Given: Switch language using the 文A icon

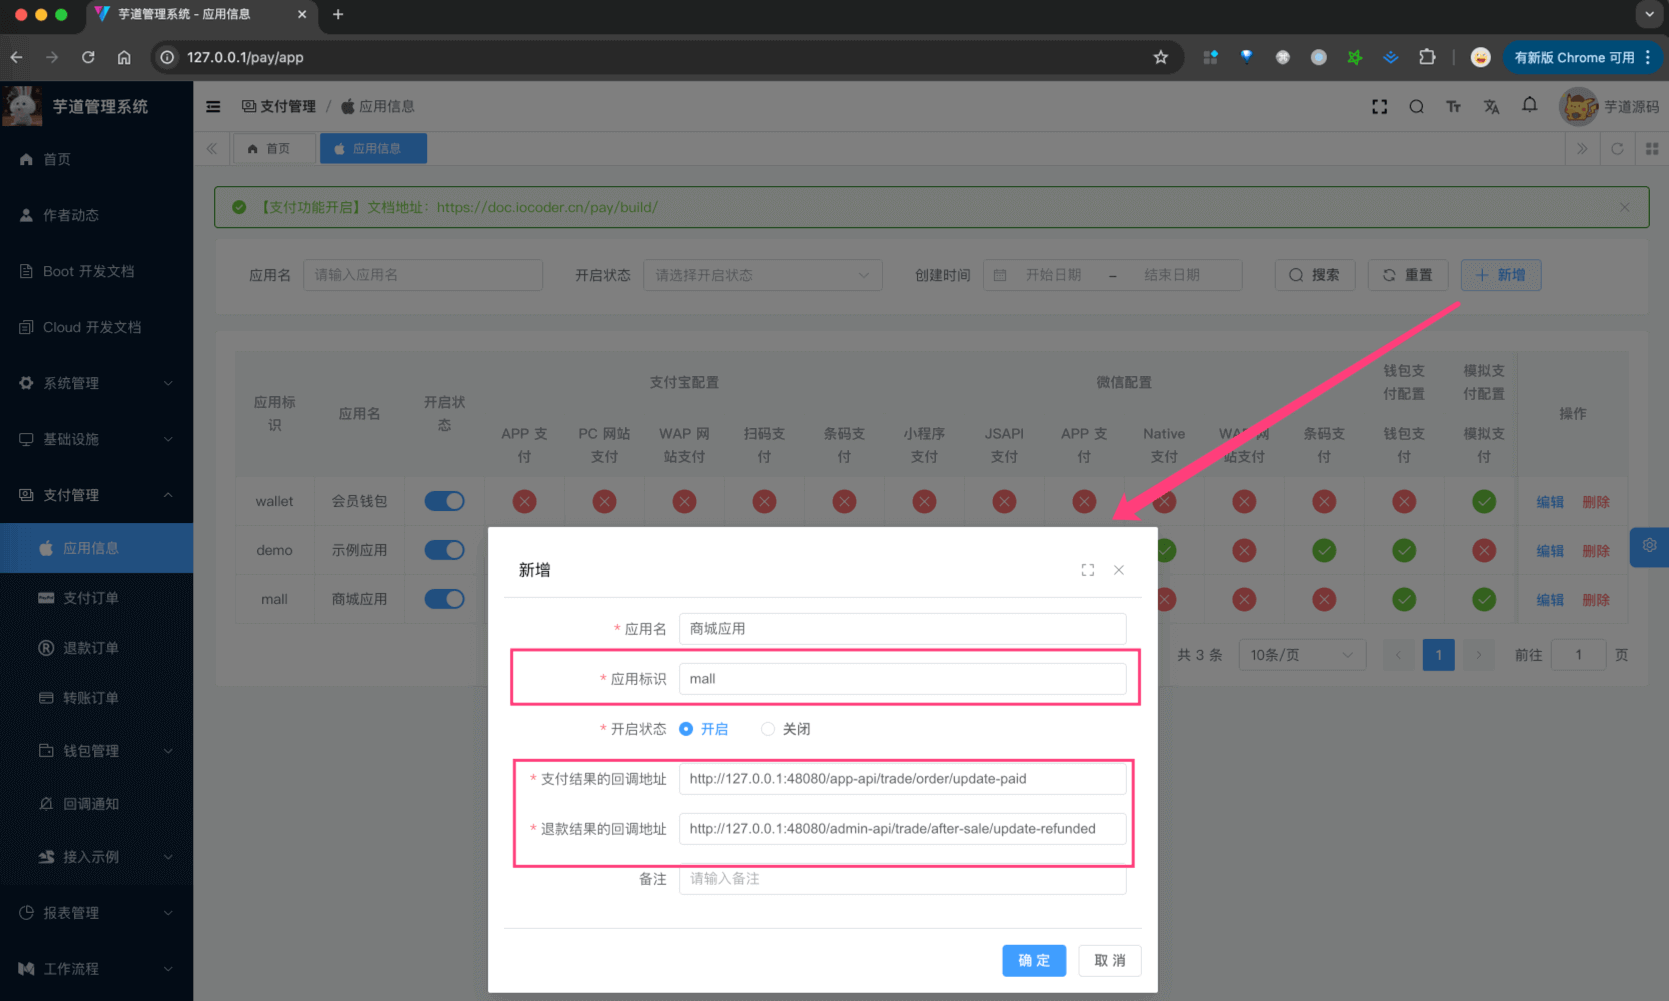Looking at the screenshot, I should [1491, 106].
